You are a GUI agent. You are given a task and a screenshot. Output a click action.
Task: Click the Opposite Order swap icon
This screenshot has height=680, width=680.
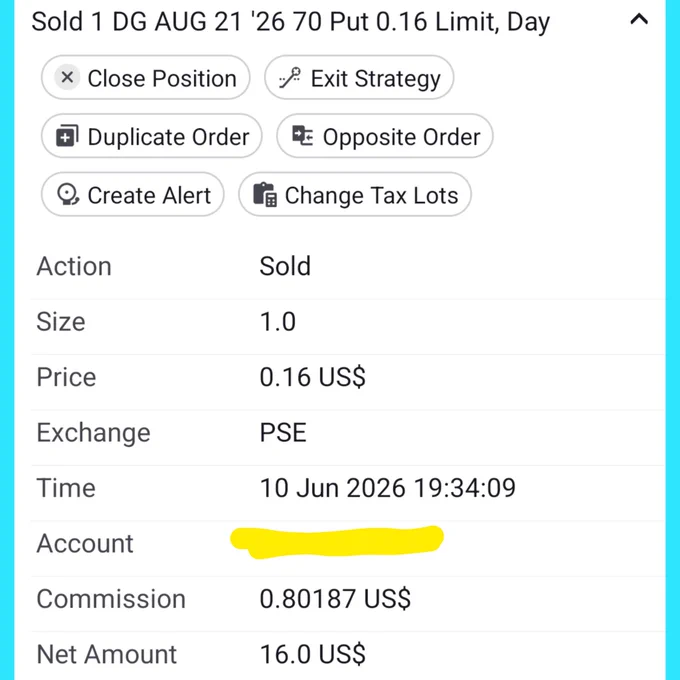(302, 136)
